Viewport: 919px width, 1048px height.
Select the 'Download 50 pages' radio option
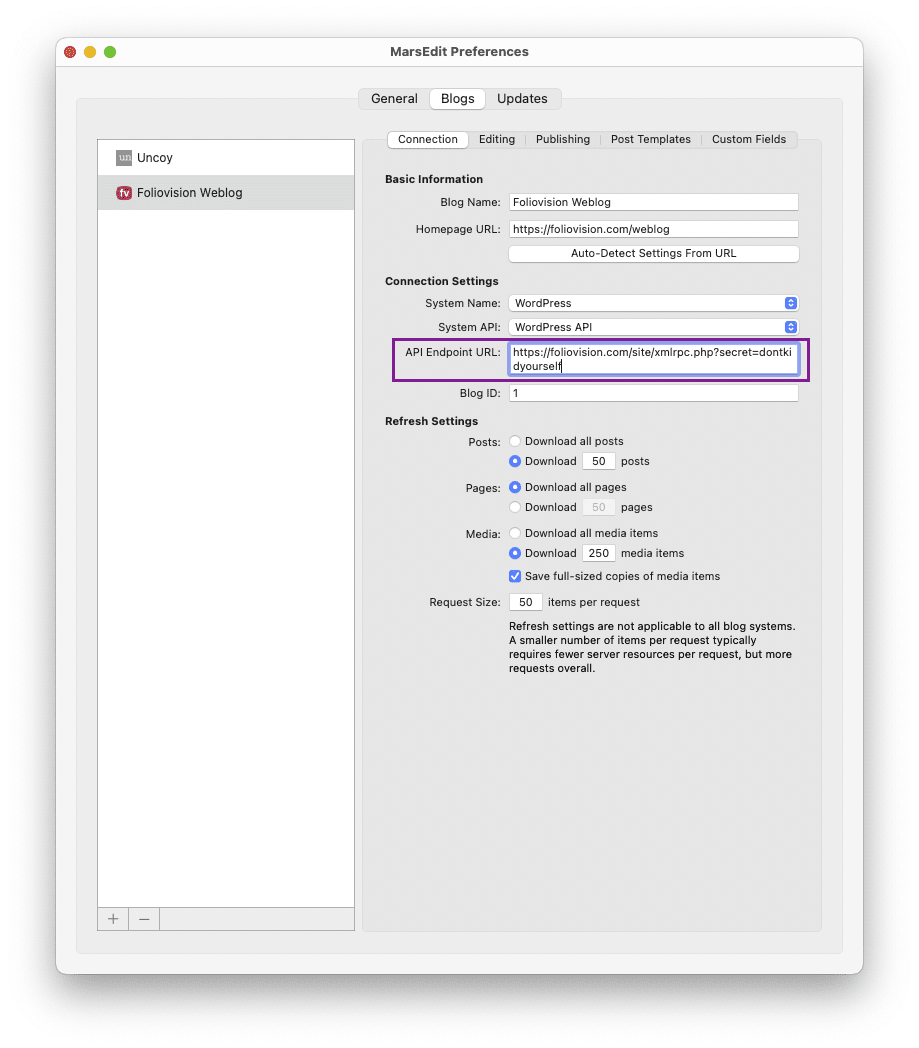[x=515, y=507]
